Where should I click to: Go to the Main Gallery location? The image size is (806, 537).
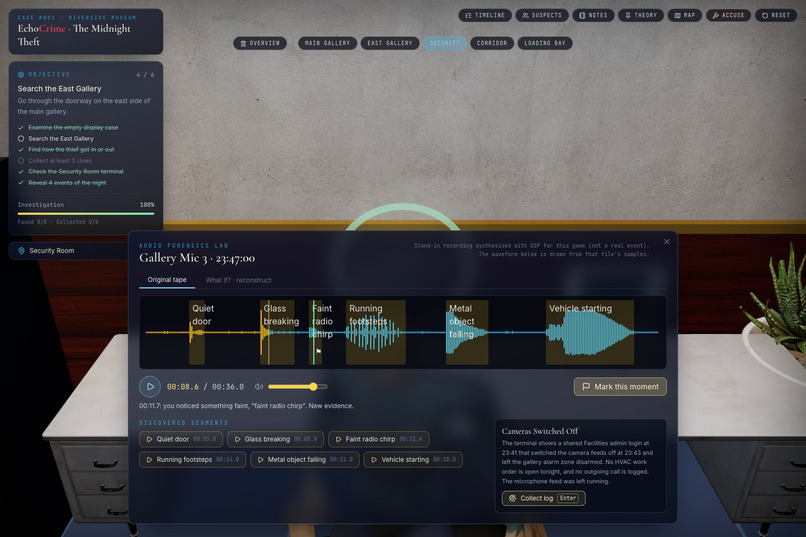327,43
